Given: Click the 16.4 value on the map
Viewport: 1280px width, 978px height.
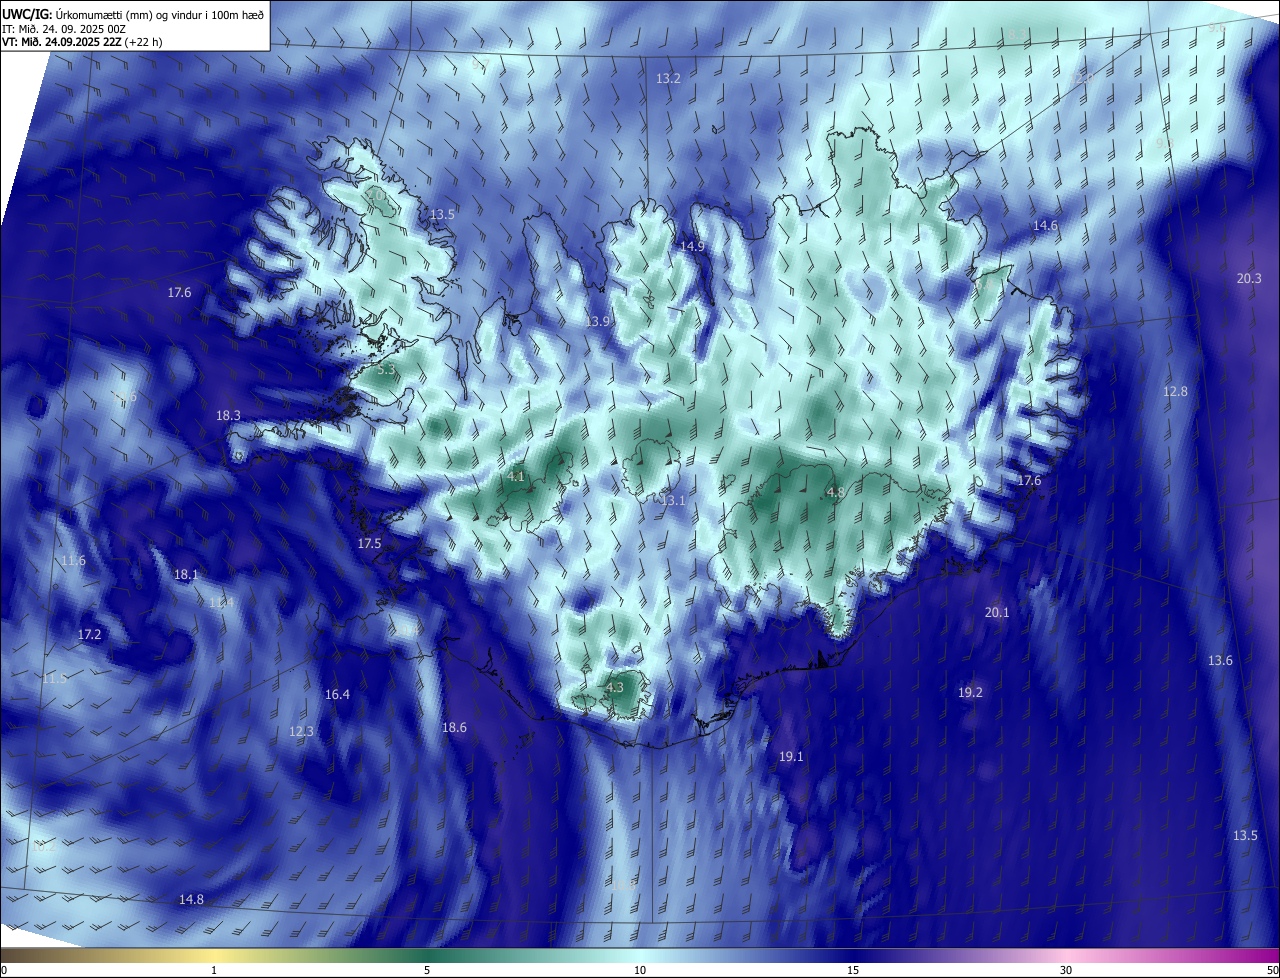Looking at the screenshot, I should [x=337, y=694].
